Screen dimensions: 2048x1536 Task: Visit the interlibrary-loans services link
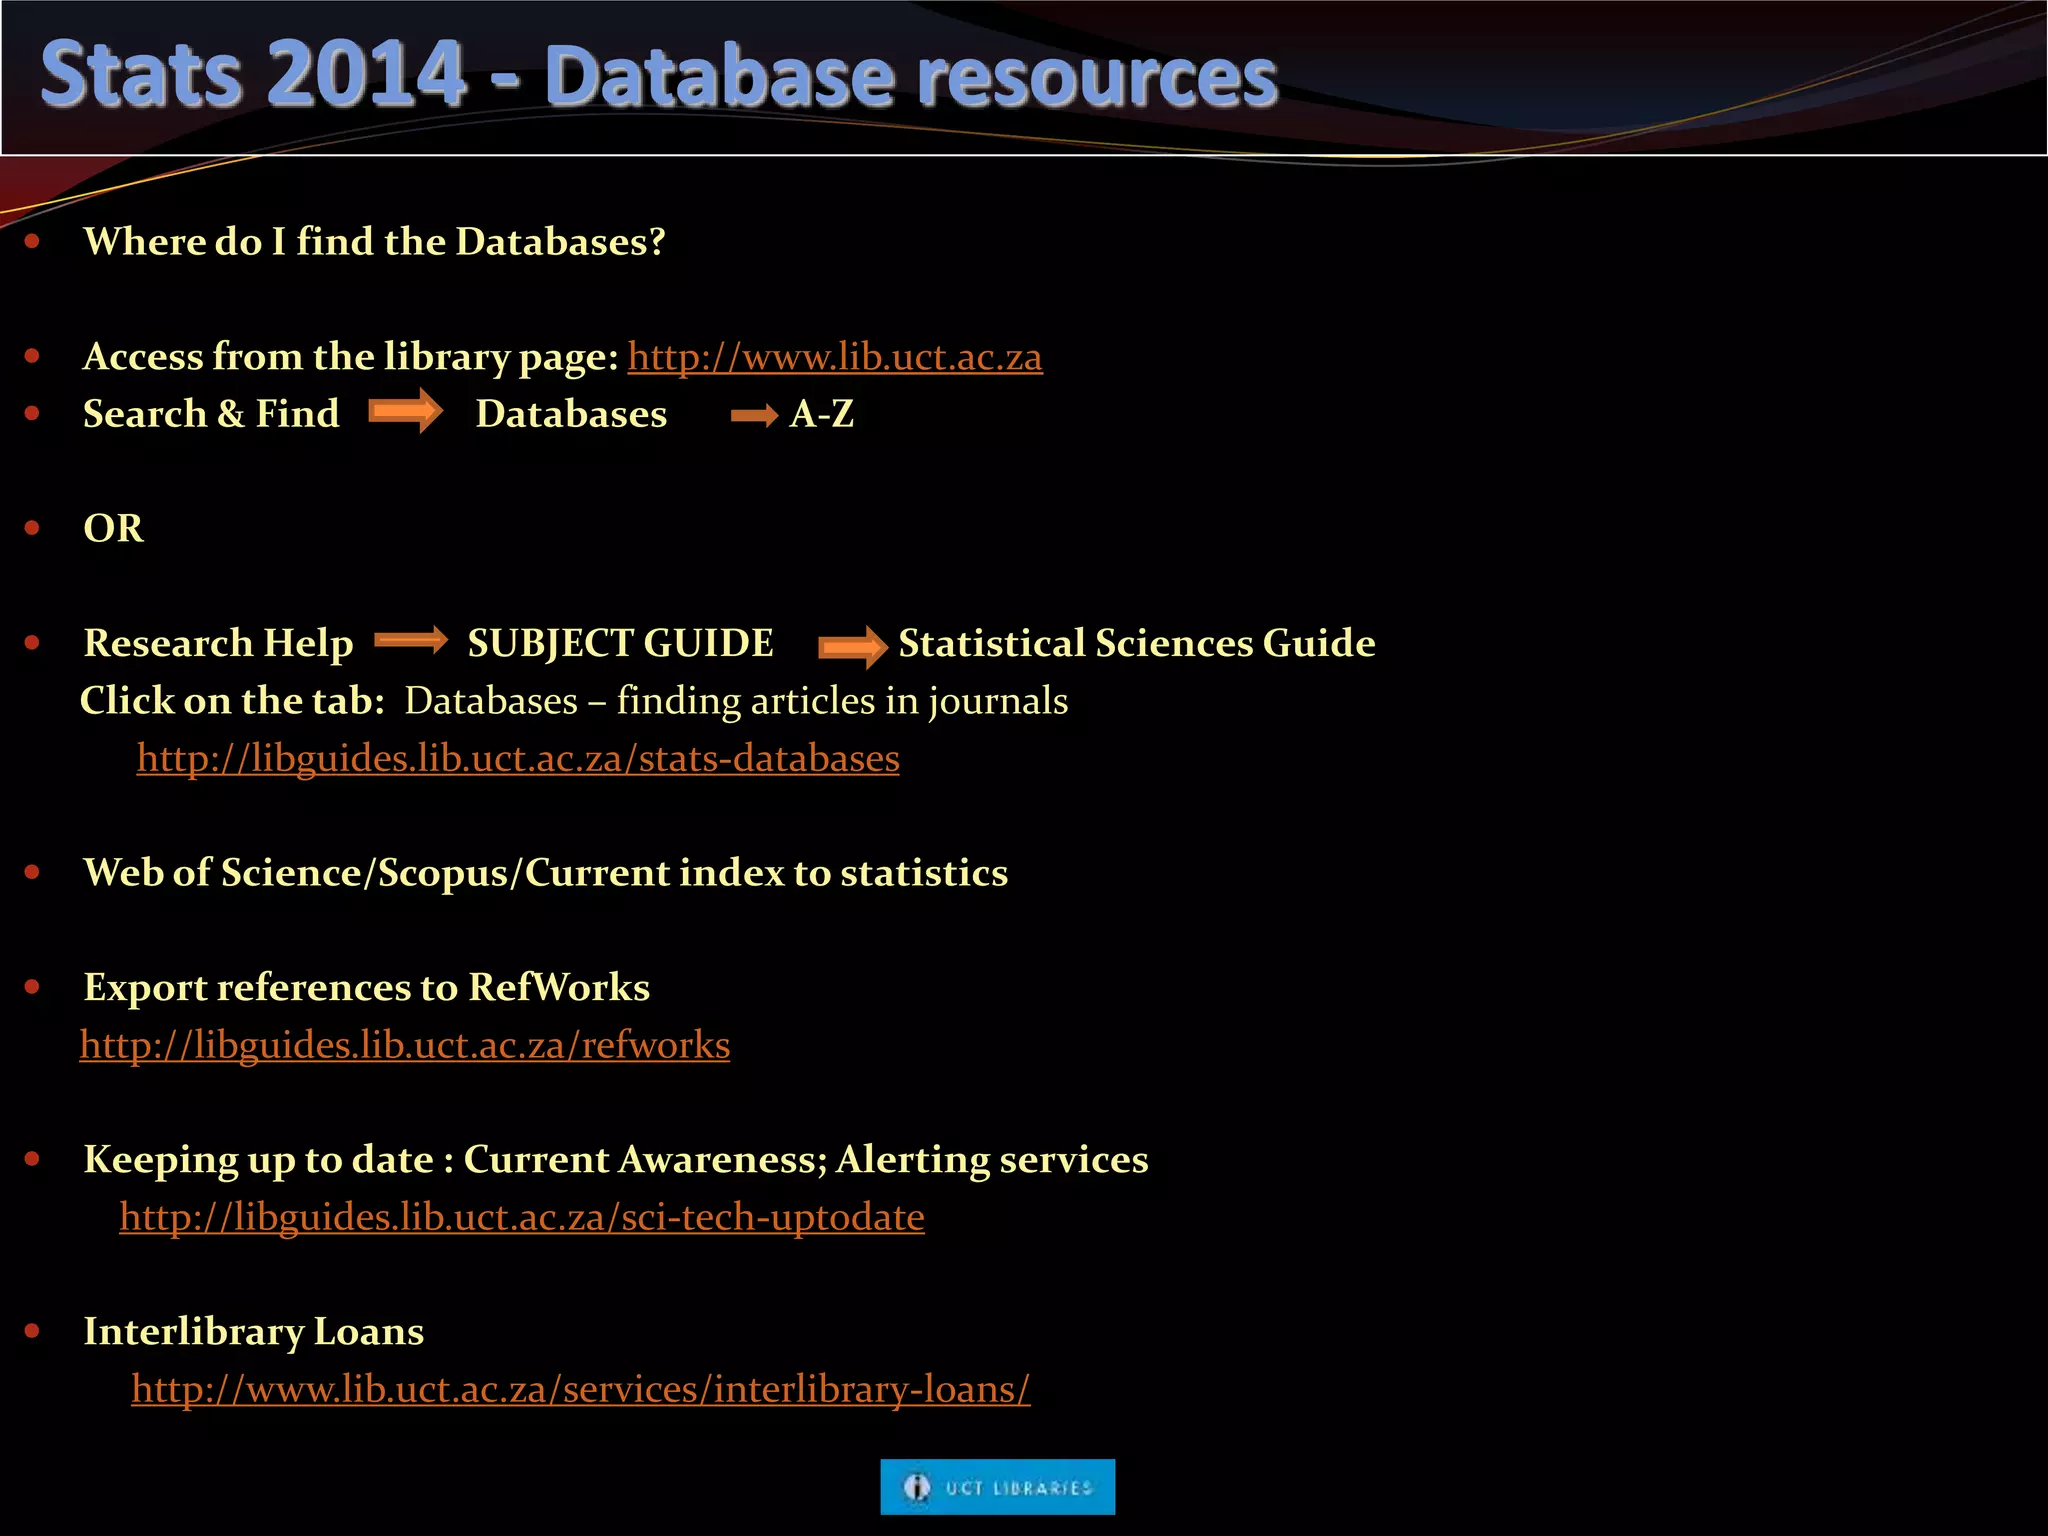pos(580,1389)
